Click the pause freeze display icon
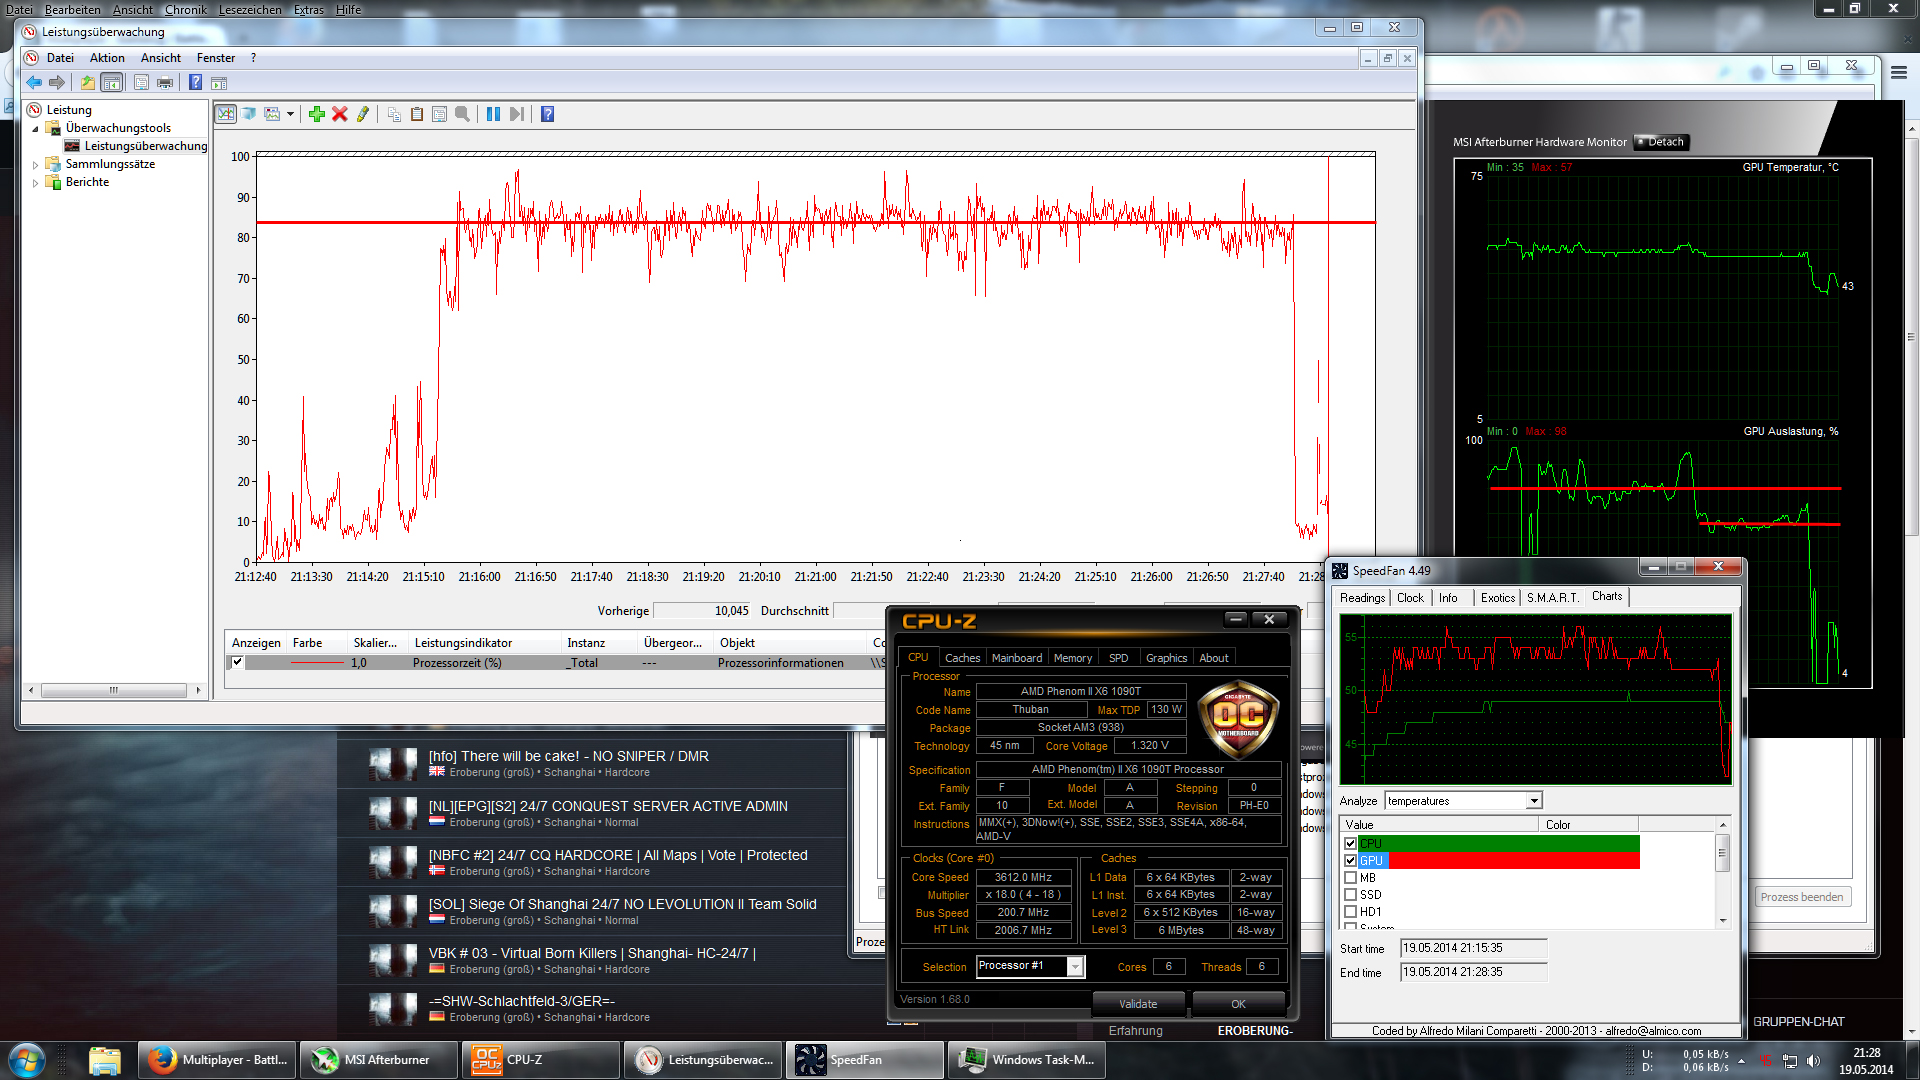 tap(493, 114)
